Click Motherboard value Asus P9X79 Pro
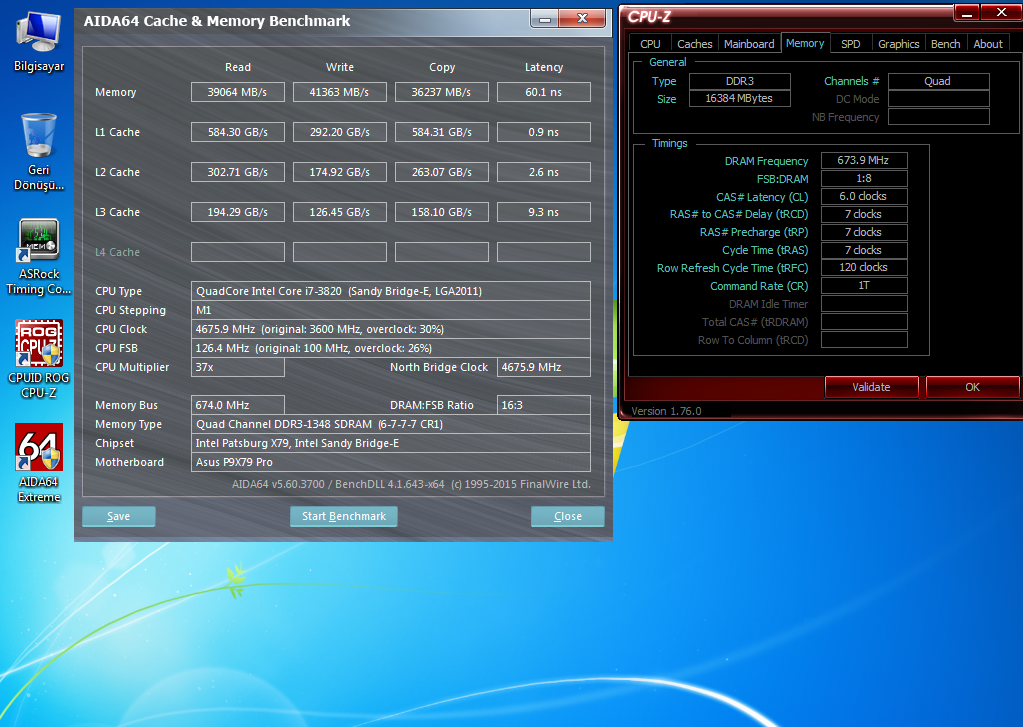This screenshot has height=727, width=1023. coord(391,461)
